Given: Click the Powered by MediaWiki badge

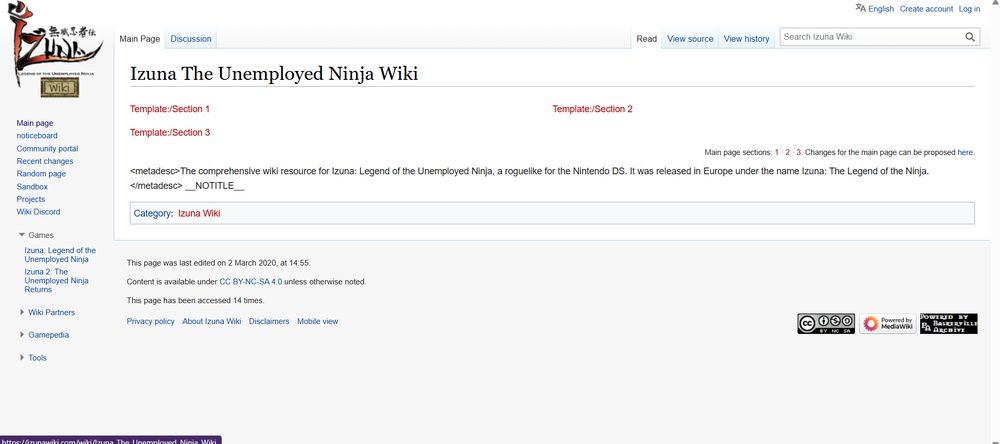Looking at the screenshot, I should [887, 323].
